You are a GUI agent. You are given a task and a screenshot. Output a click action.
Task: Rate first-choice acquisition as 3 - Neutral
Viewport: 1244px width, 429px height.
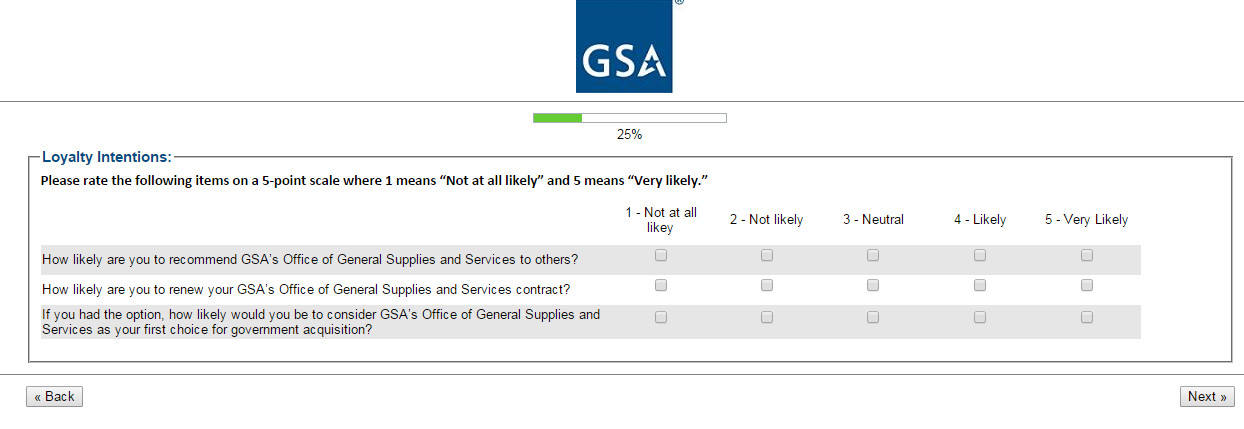(873, 317)
